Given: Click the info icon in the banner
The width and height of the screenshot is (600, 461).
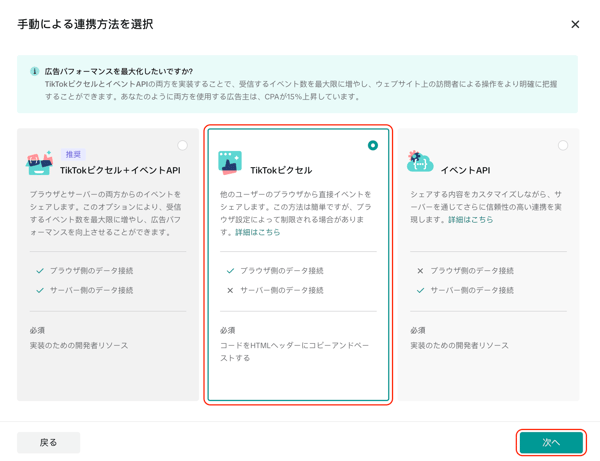Looking at the screenshot, I should coord(34,72).
